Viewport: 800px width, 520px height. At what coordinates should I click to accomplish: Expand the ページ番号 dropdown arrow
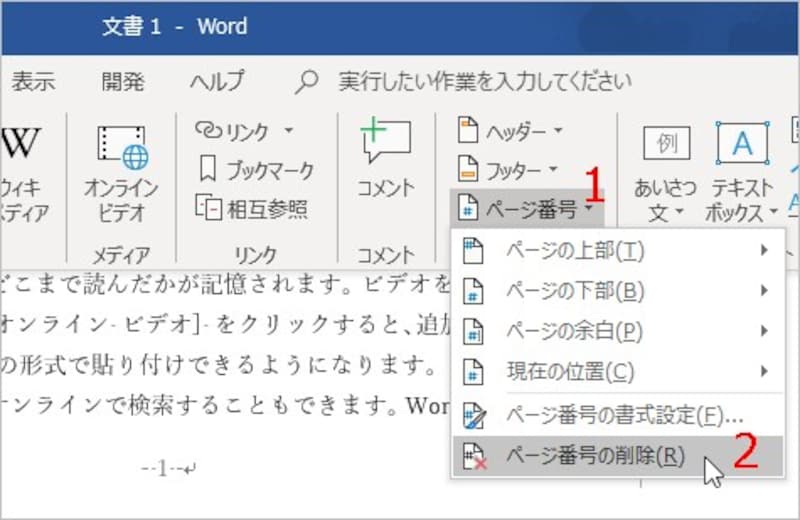589,208
